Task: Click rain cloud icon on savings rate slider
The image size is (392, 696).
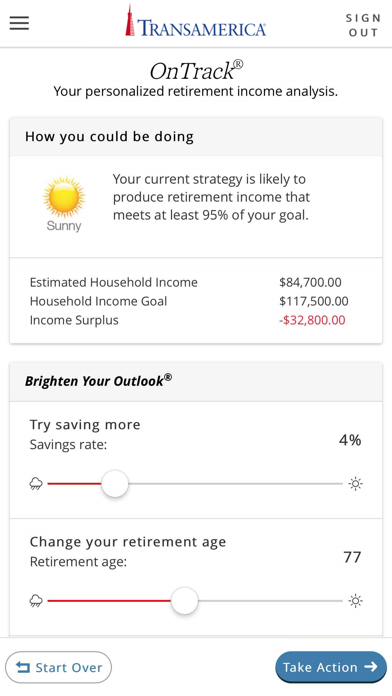Action: tap(36, 483)
